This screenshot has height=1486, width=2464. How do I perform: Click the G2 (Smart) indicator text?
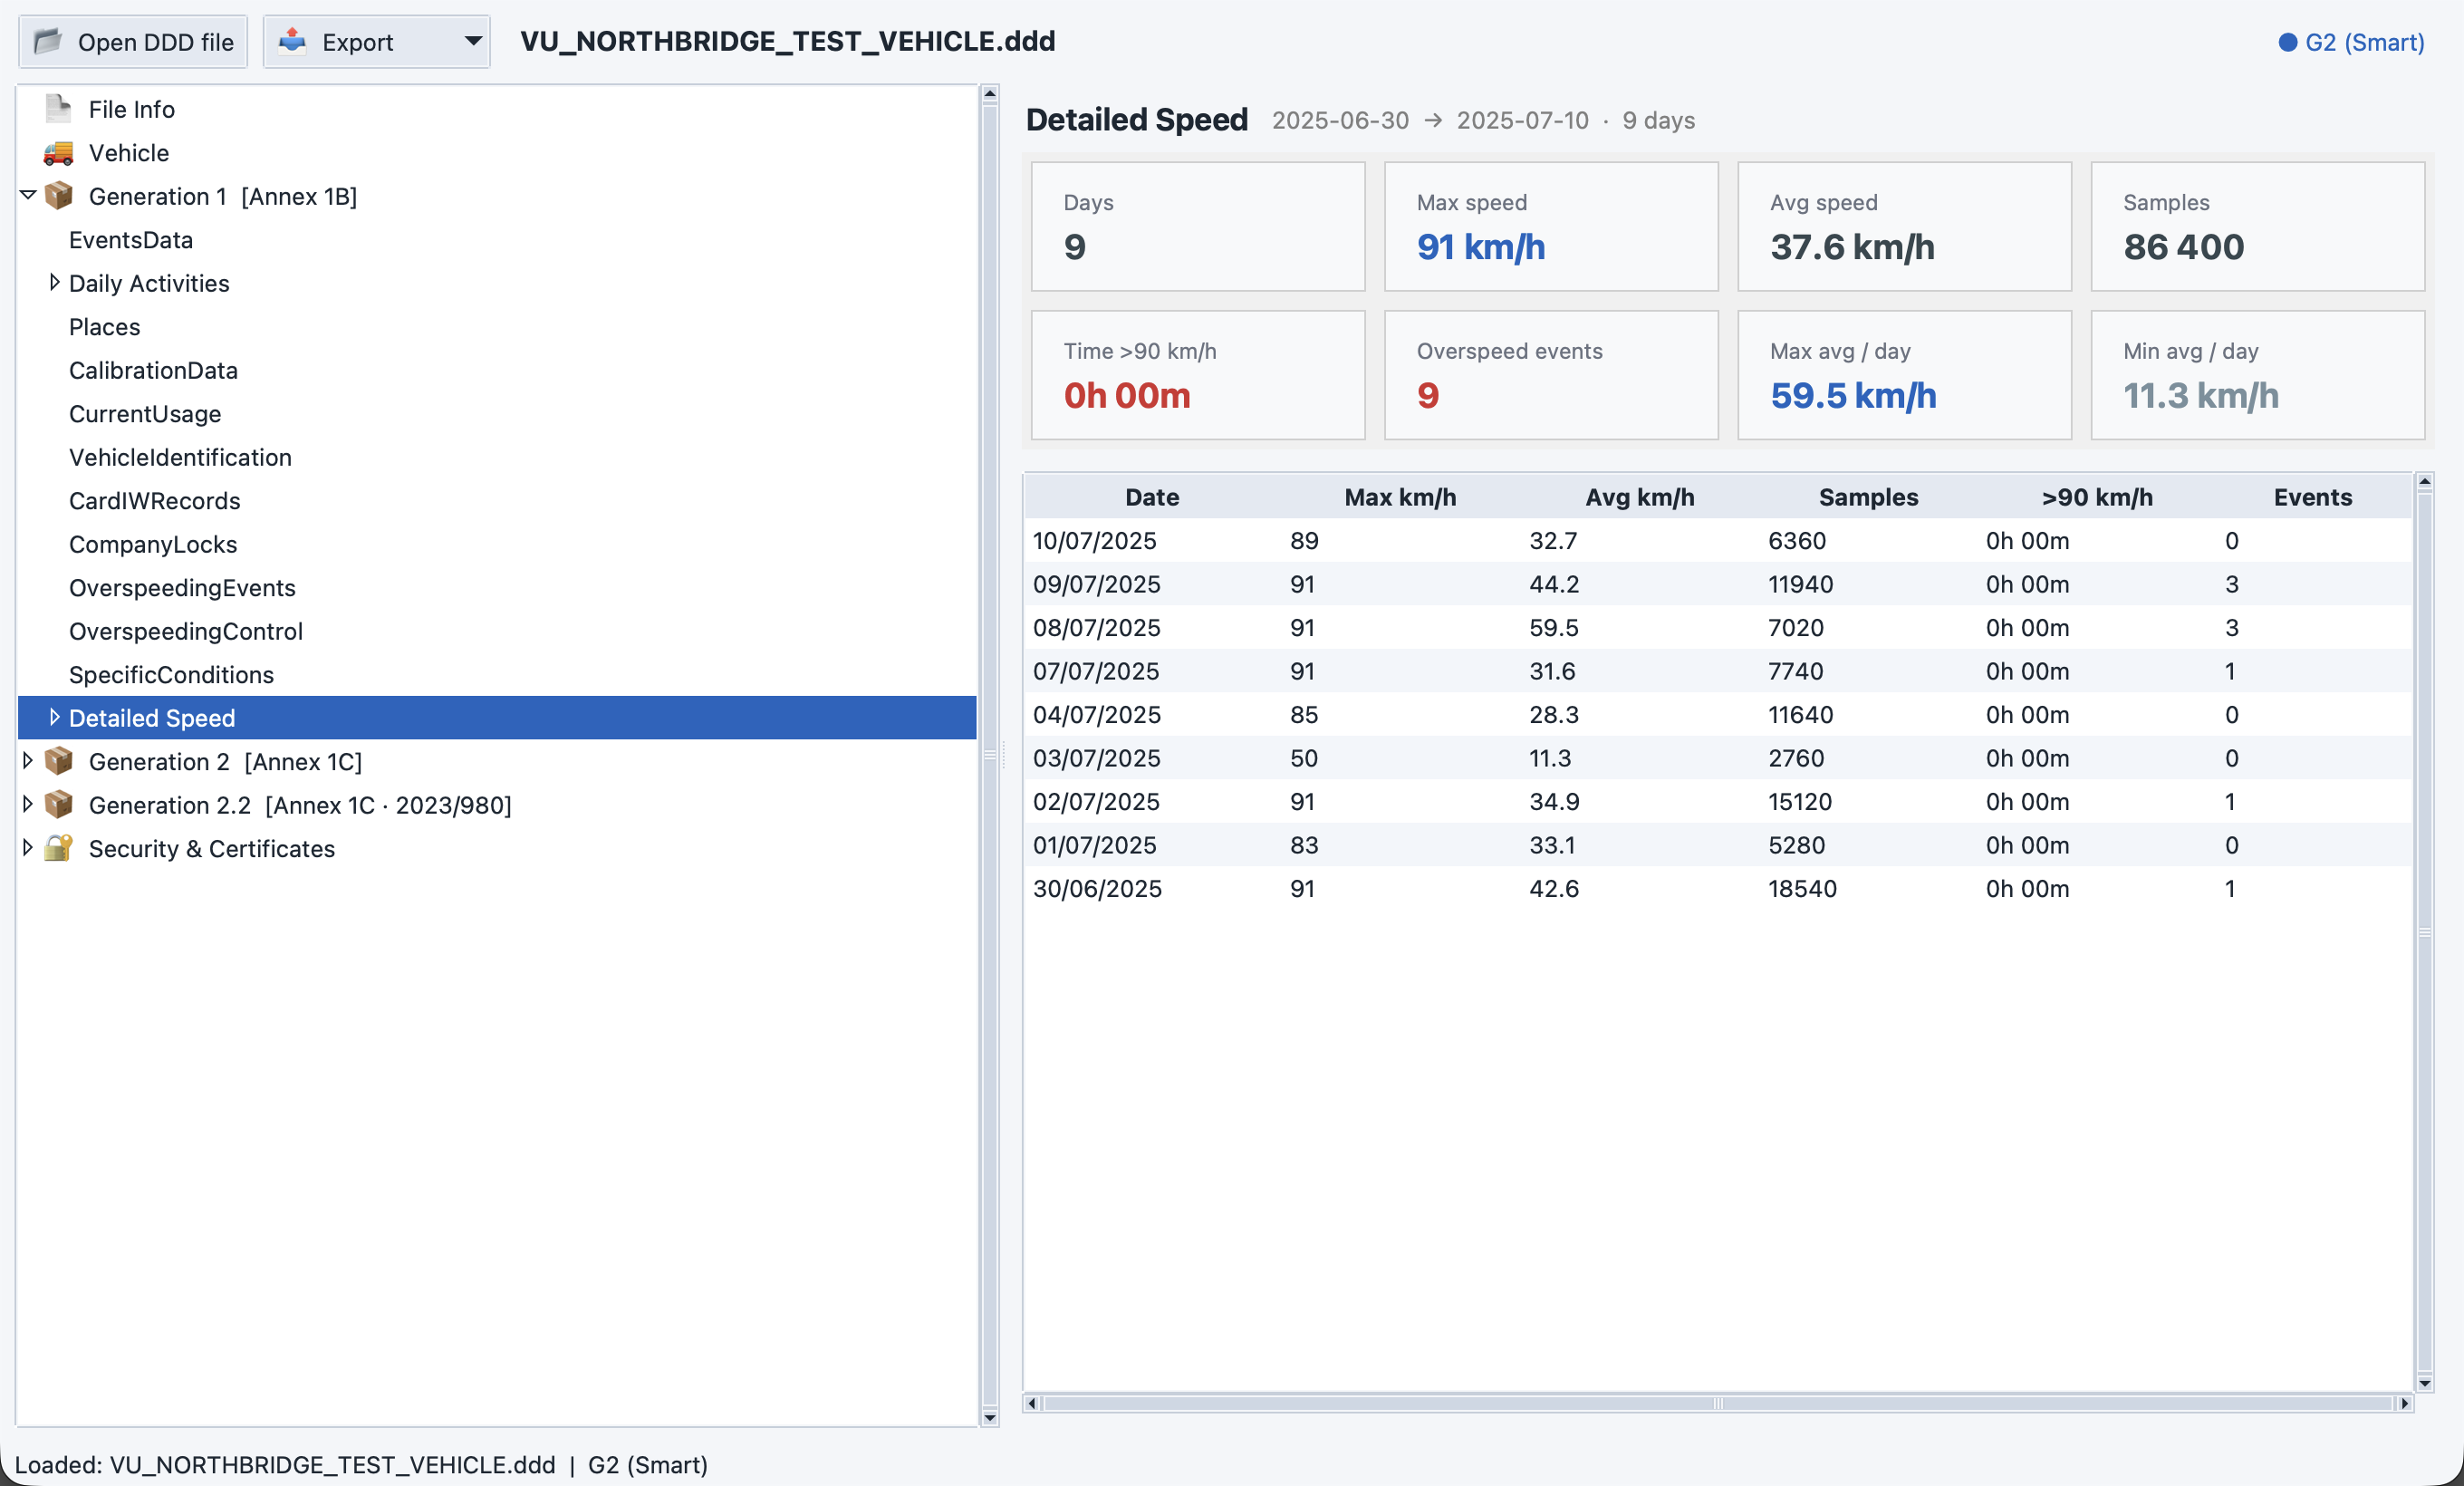click(2364, 42)
